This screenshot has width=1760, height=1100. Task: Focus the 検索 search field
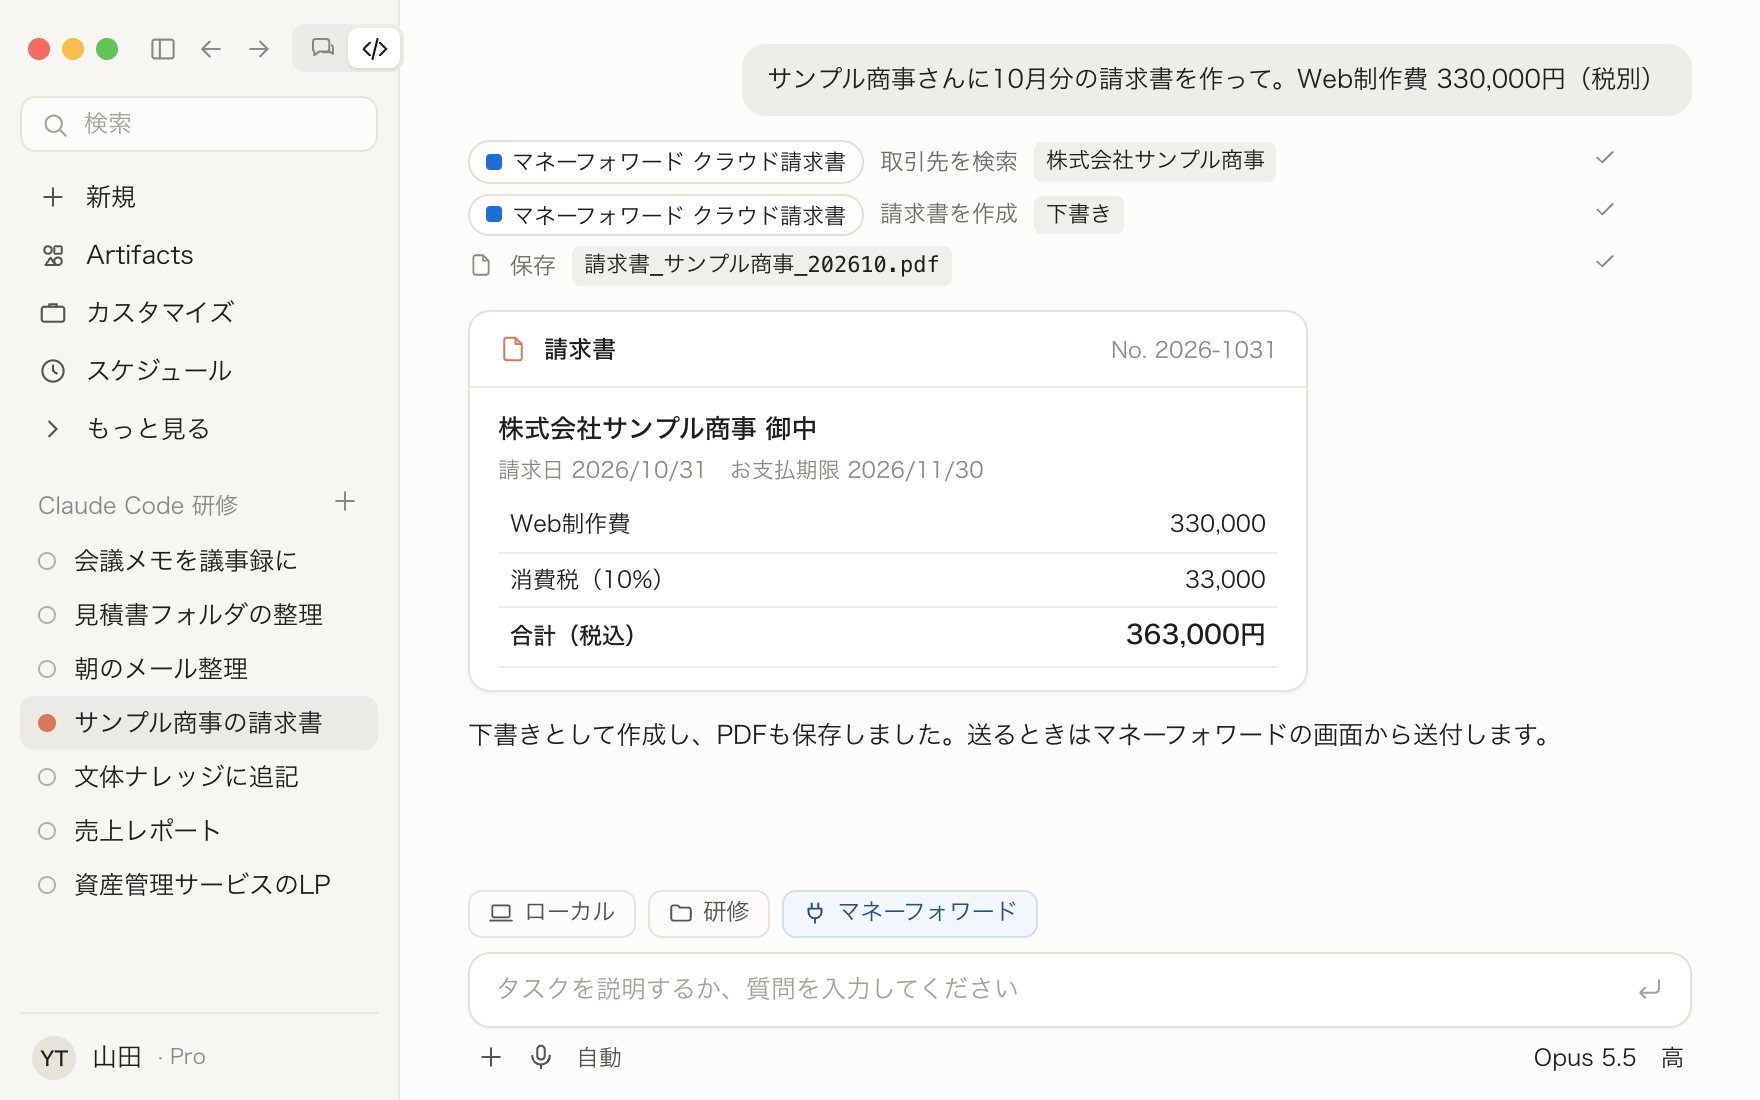[x=199, y=124]
